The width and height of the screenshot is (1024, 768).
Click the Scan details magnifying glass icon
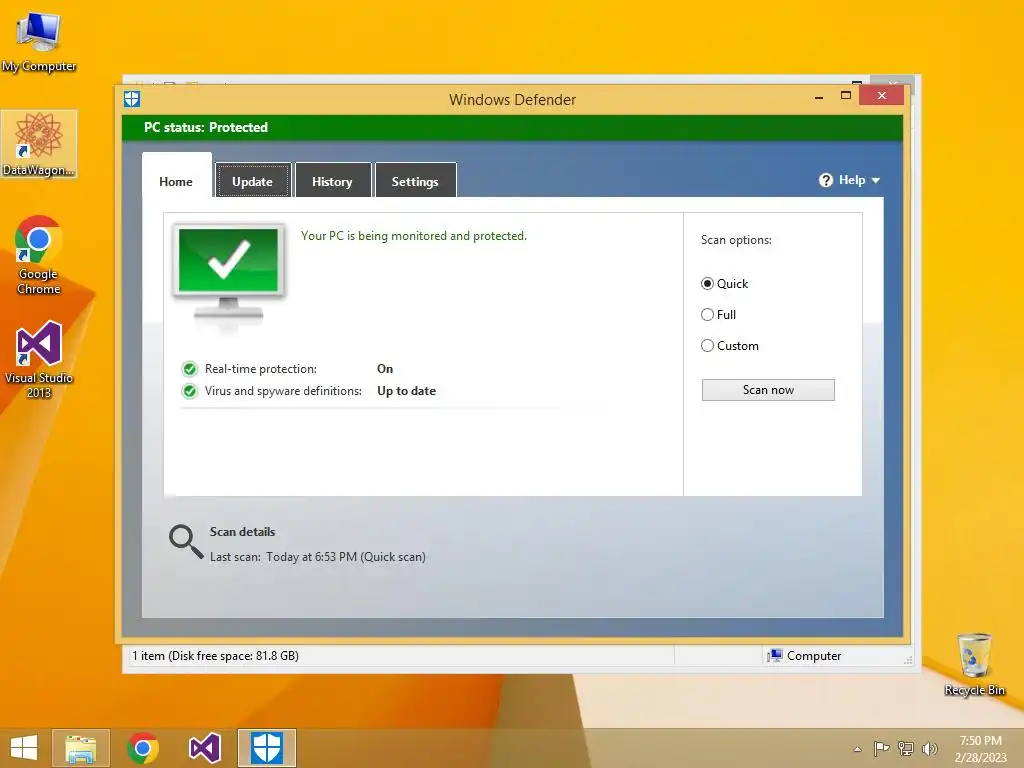[x=185, y=542]
